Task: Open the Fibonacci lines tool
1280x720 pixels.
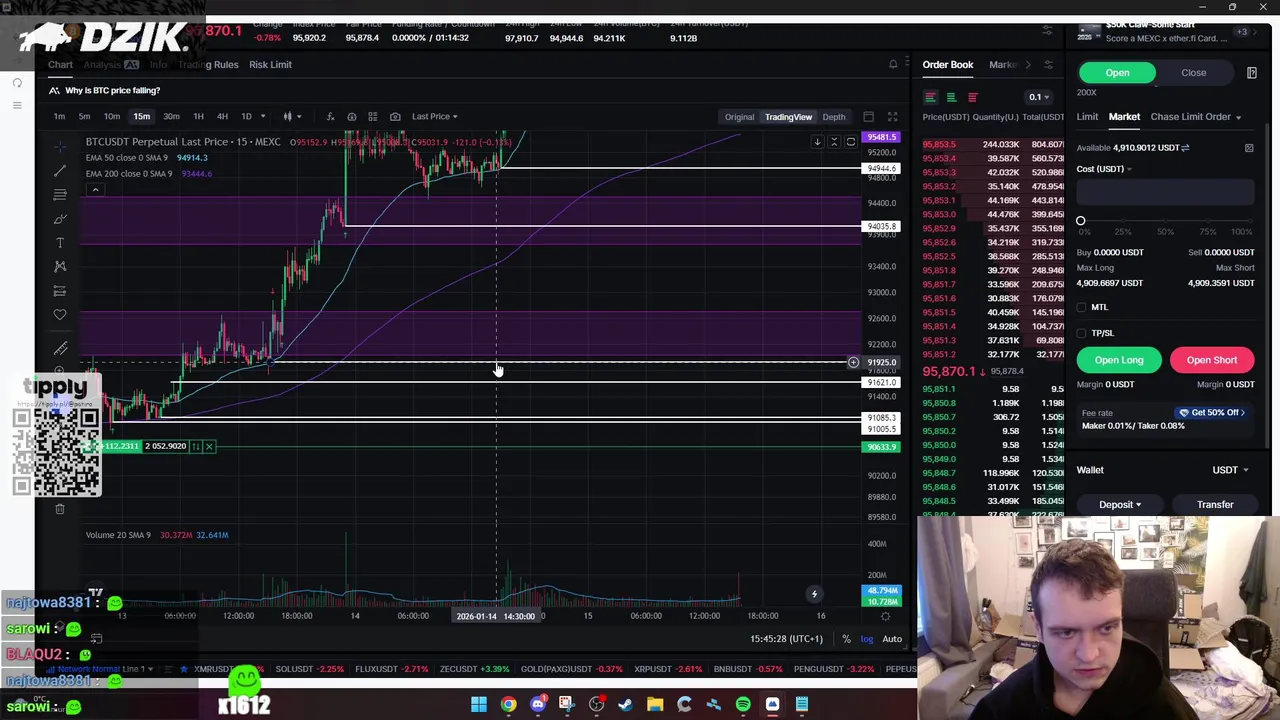Action: (60, 194)
